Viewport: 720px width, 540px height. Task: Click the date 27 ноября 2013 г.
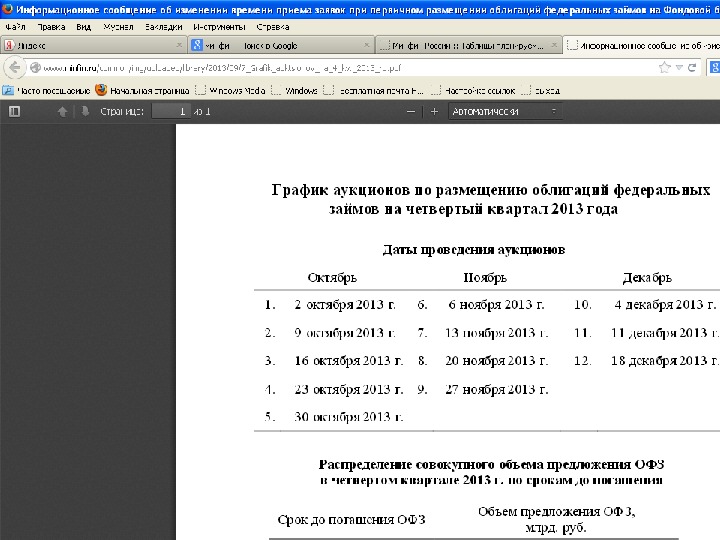click(x=496, y=389)
